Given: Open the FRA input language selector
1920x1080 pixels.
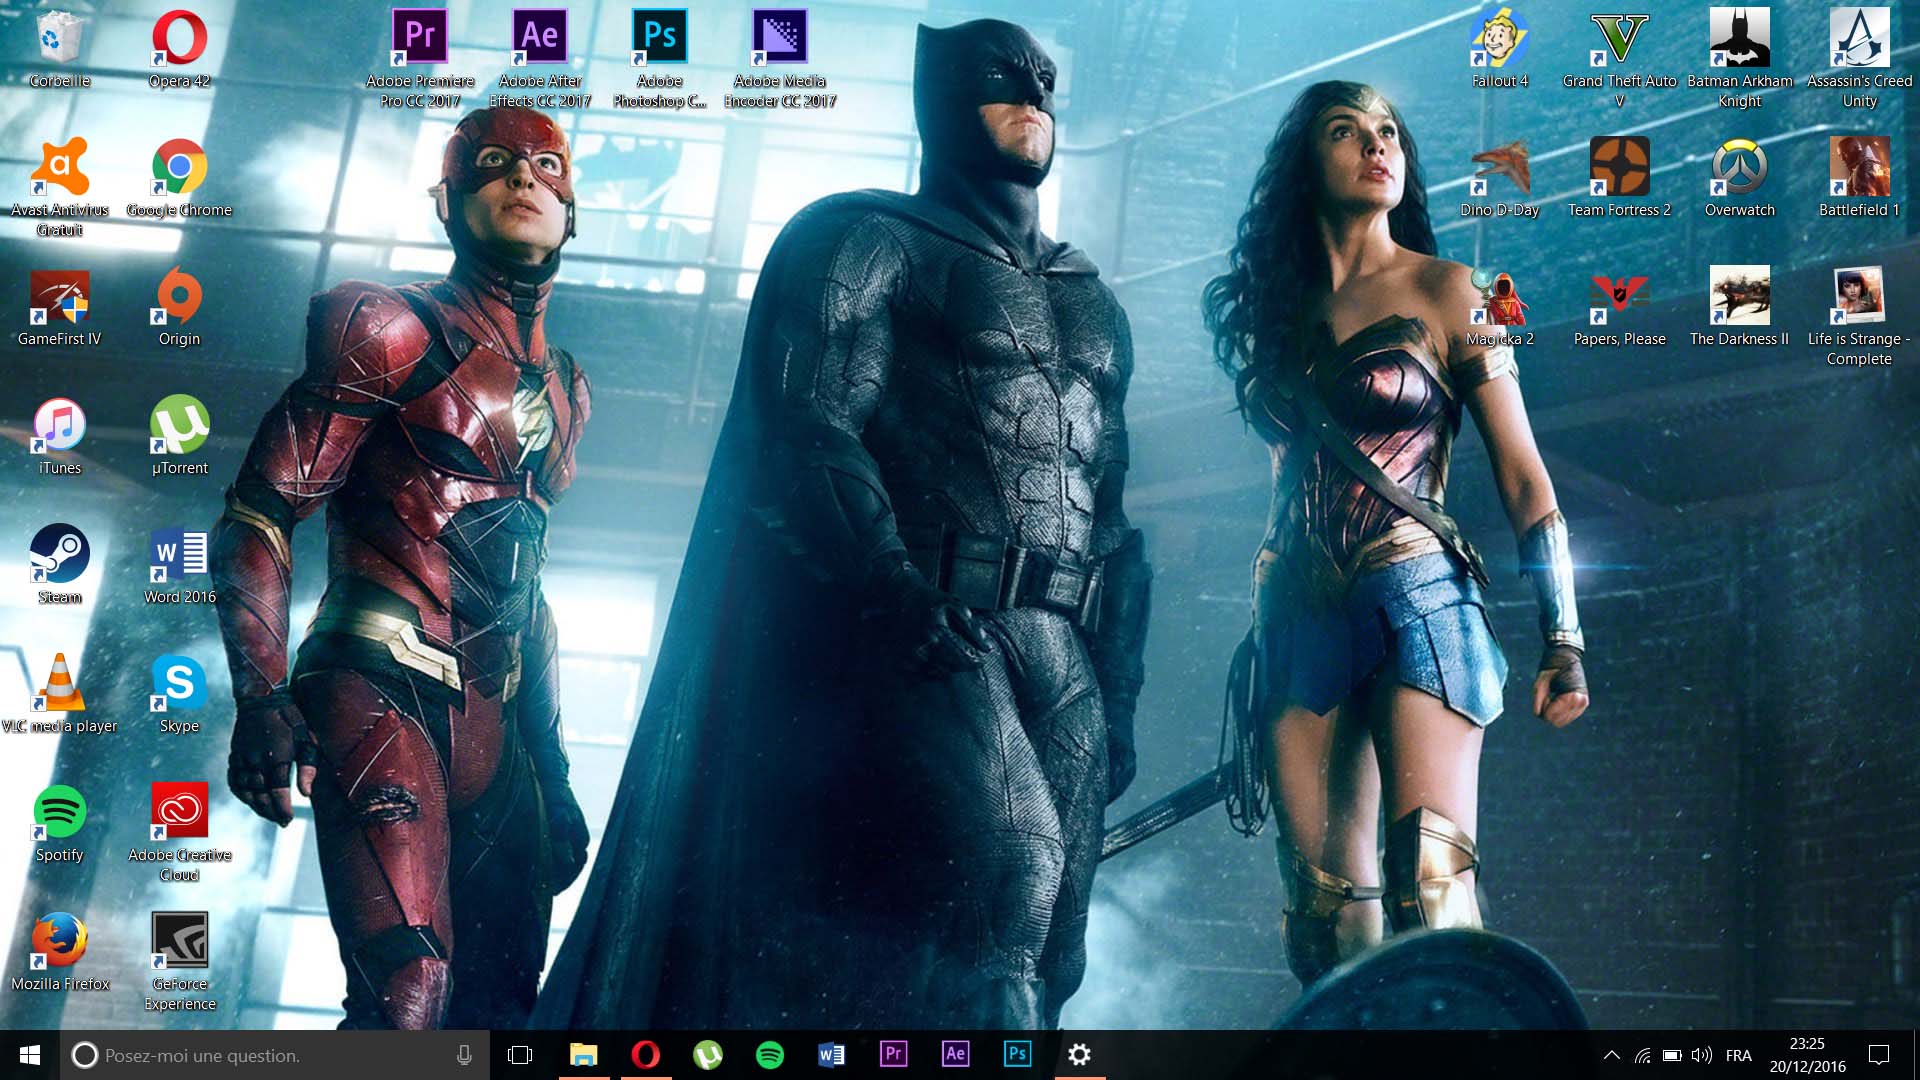Looking at the screenshot, I should pyautogui.click(x=1738, y=1055).
